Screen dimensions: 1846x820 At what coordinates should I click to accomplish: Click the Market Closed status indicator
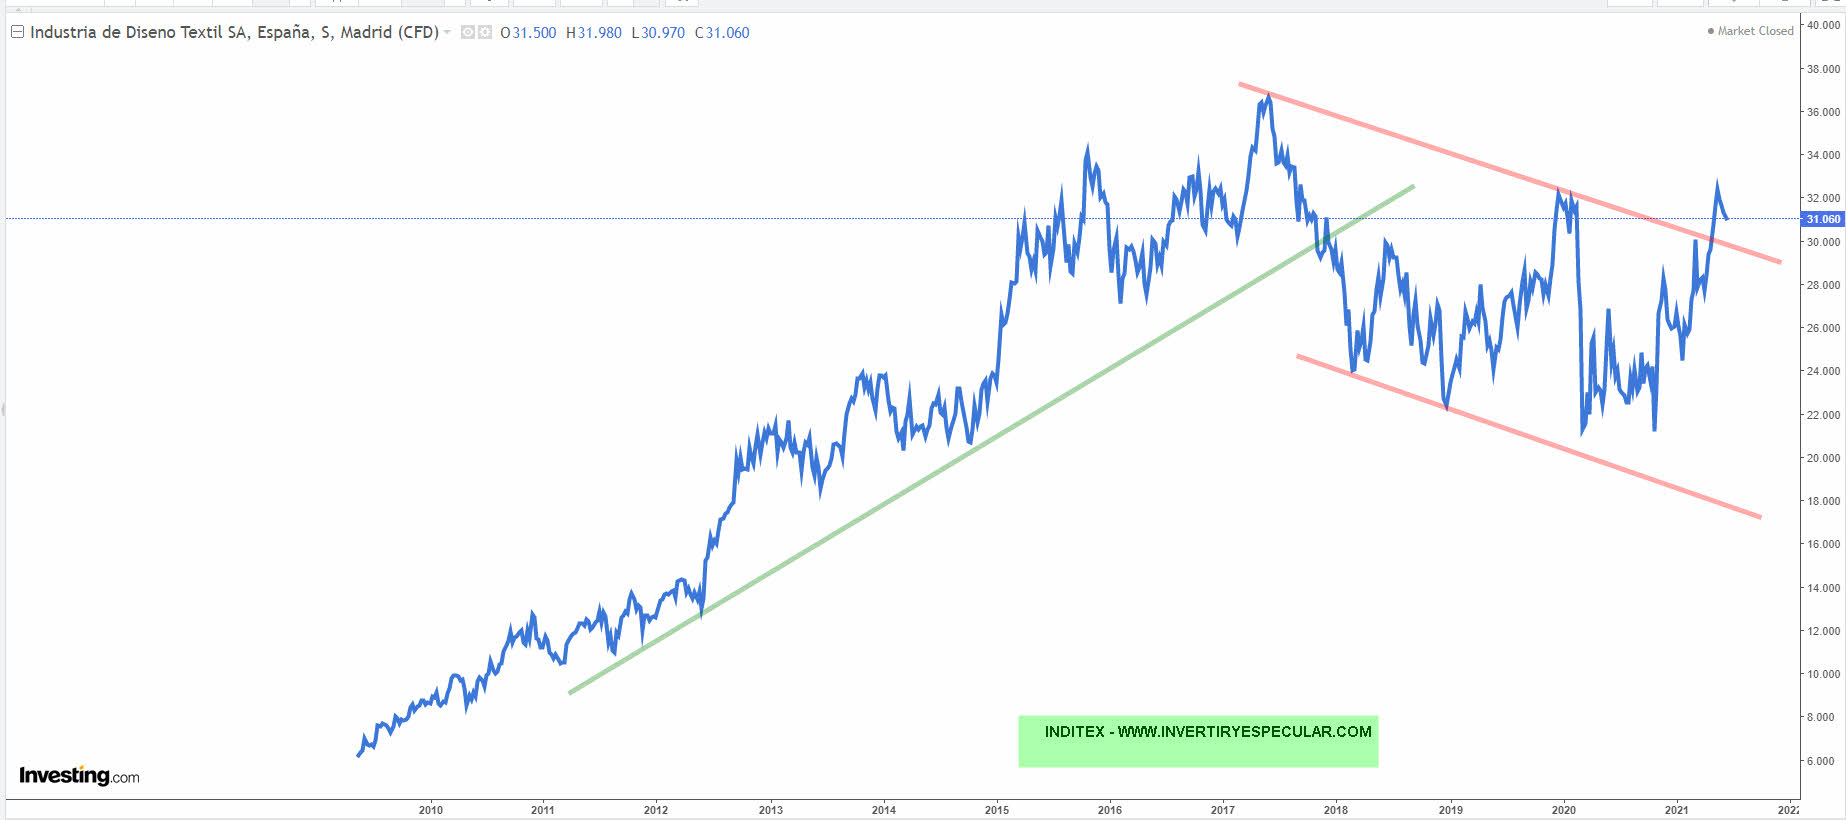[x=1750, y=31]
